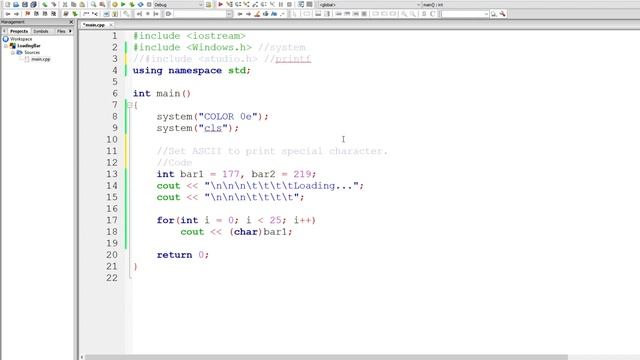The height and width of the screenshot is (360, 640).
Task: Close the Management panel
Action: click(x=71, y=22)
